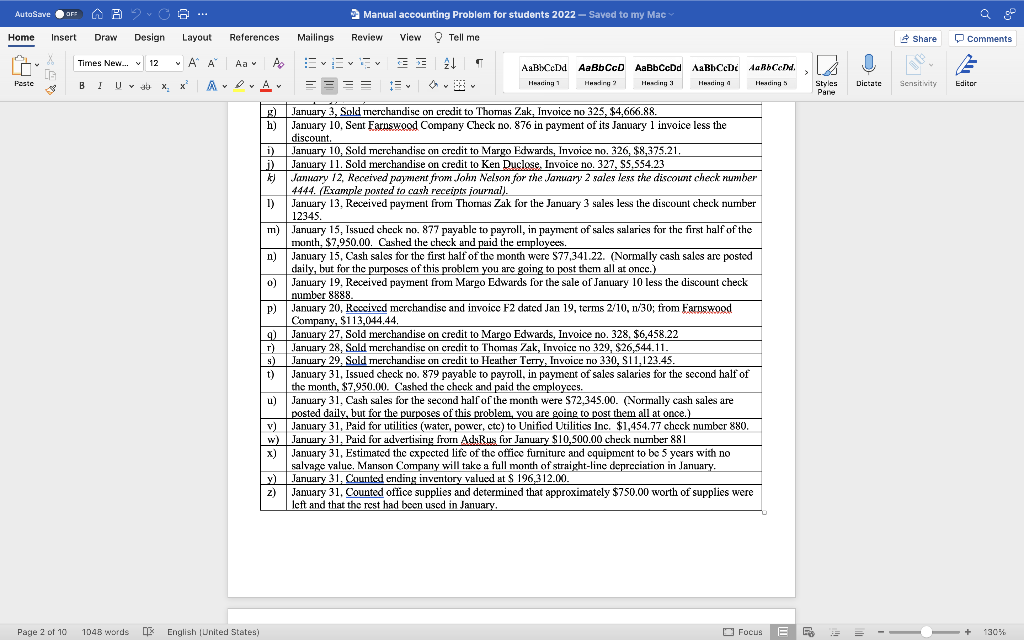Expand the Paste options arrow
The image size is (1024, 640).
[x=37, y=65]
